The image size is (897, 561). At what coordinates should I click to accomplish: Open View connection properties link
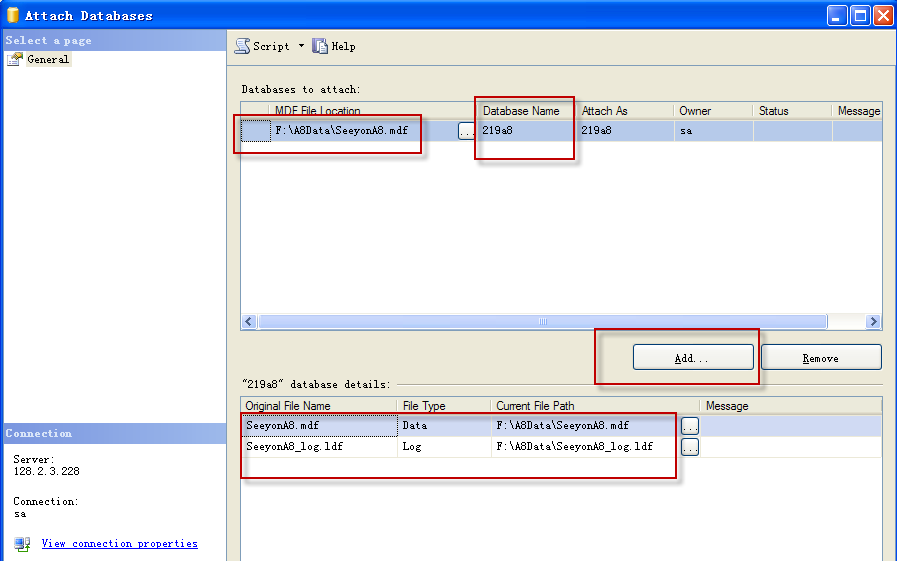coord(119,544)
